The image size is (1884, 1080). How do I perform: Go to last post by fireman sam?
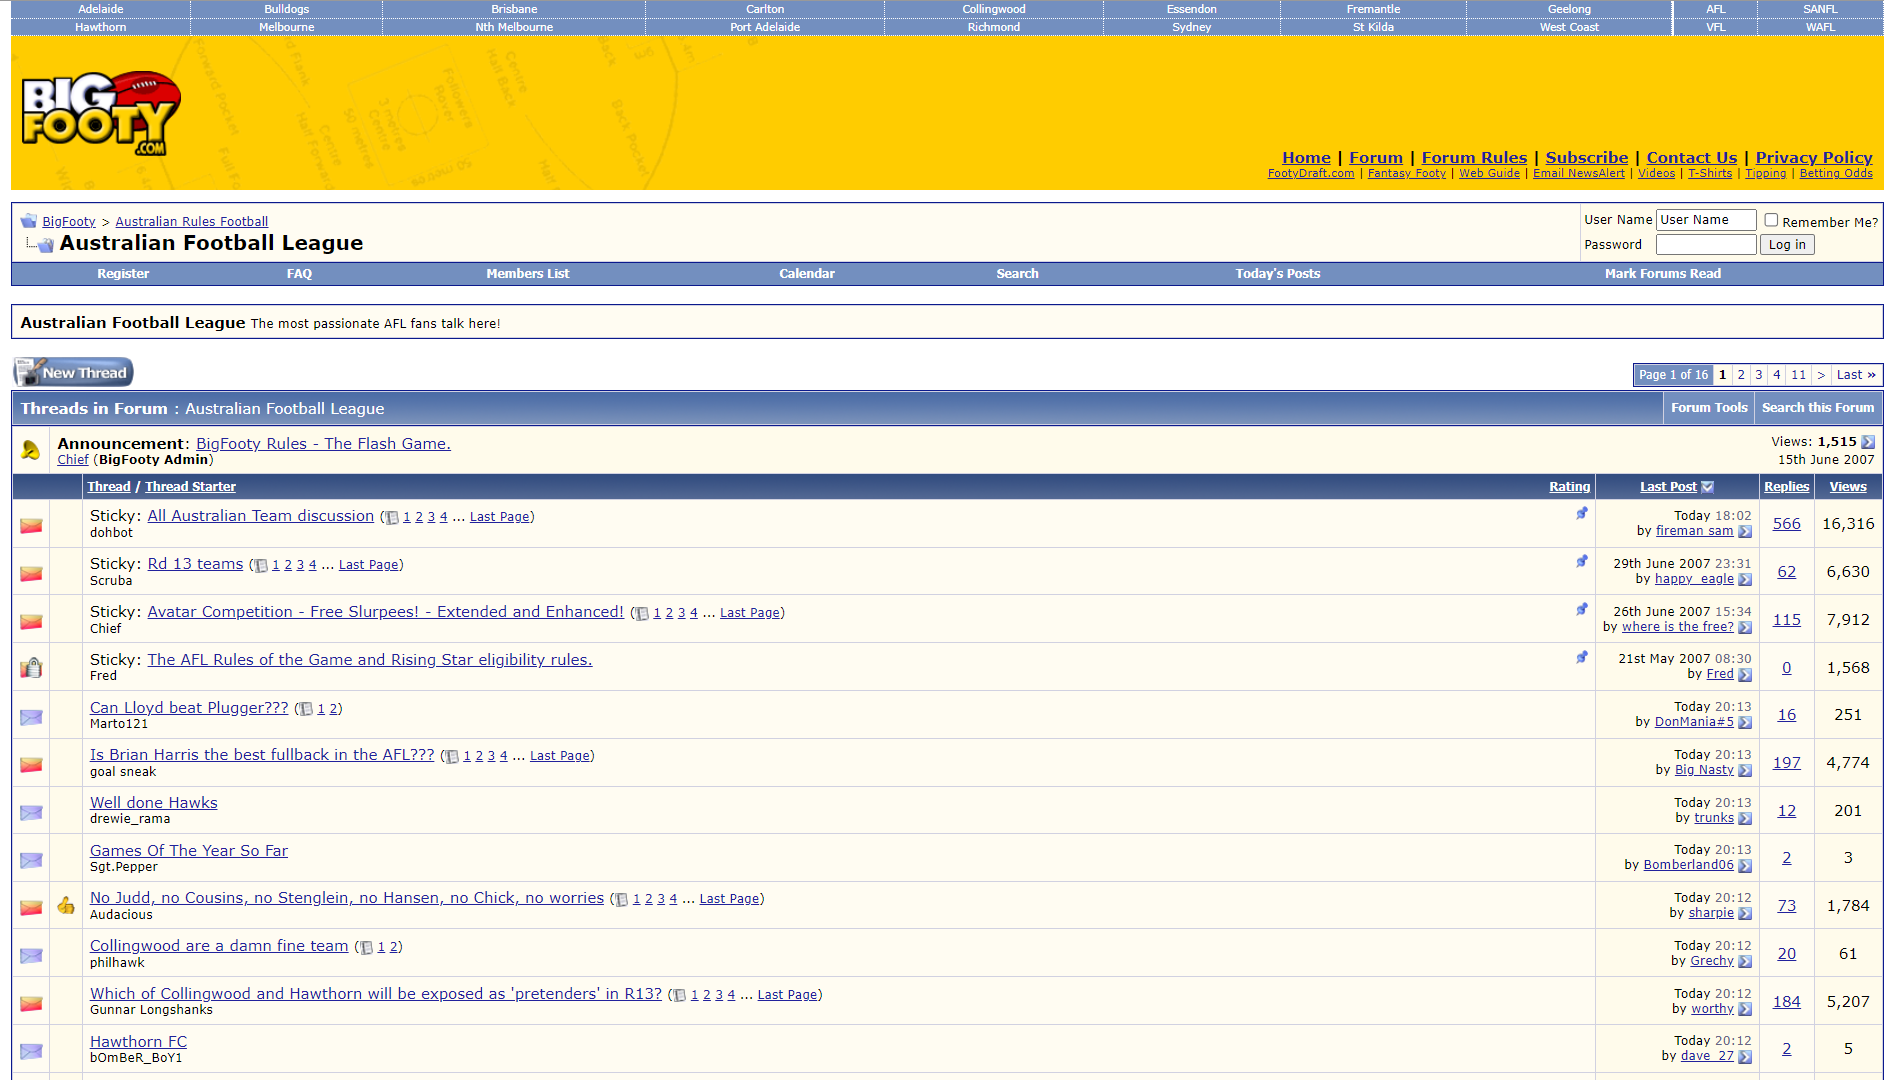(1745, 532)
